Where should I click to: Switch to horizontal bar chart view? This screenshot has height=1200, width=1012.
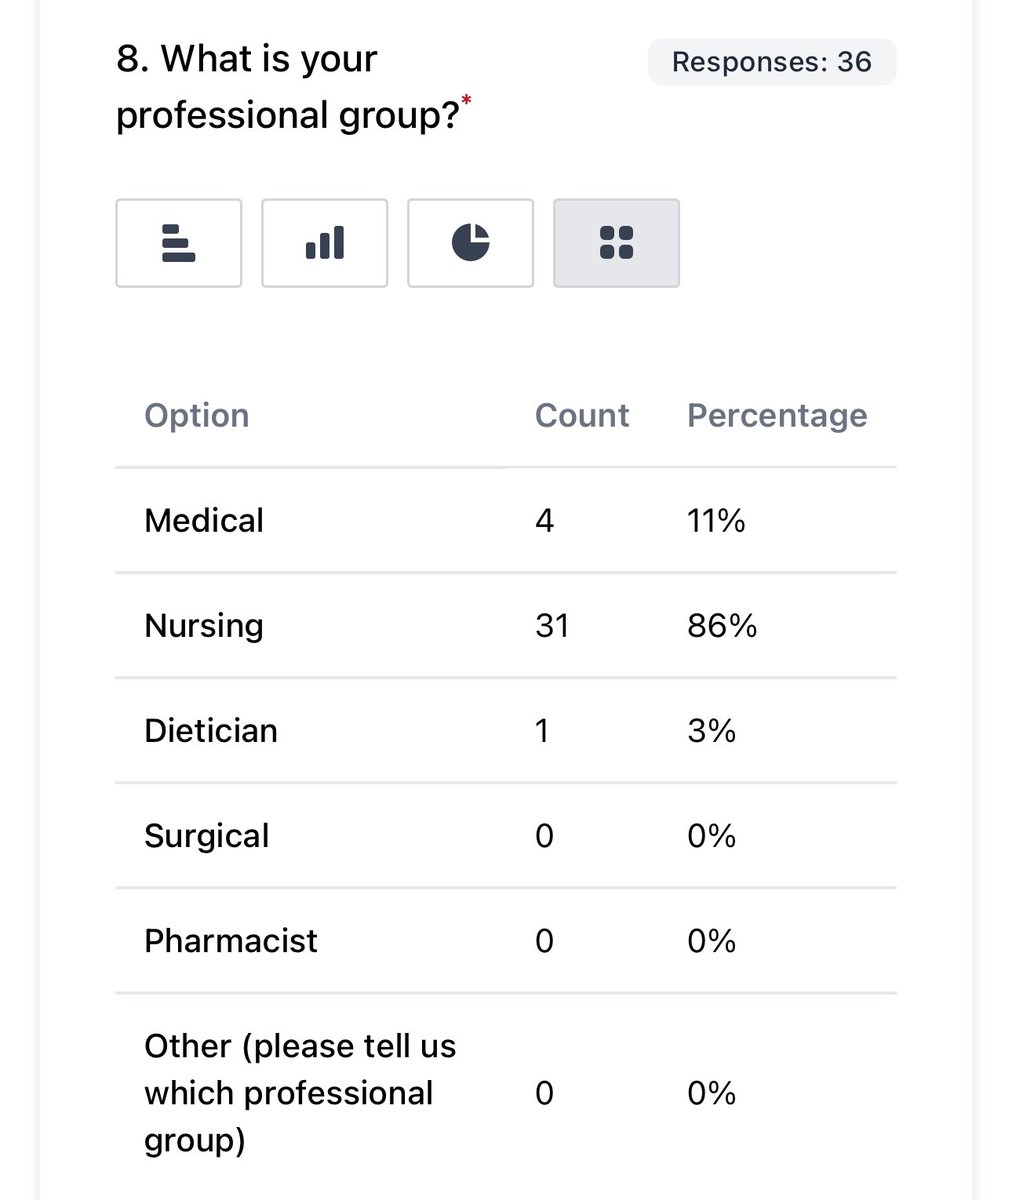pyautogui.click(x=178, y=243)
